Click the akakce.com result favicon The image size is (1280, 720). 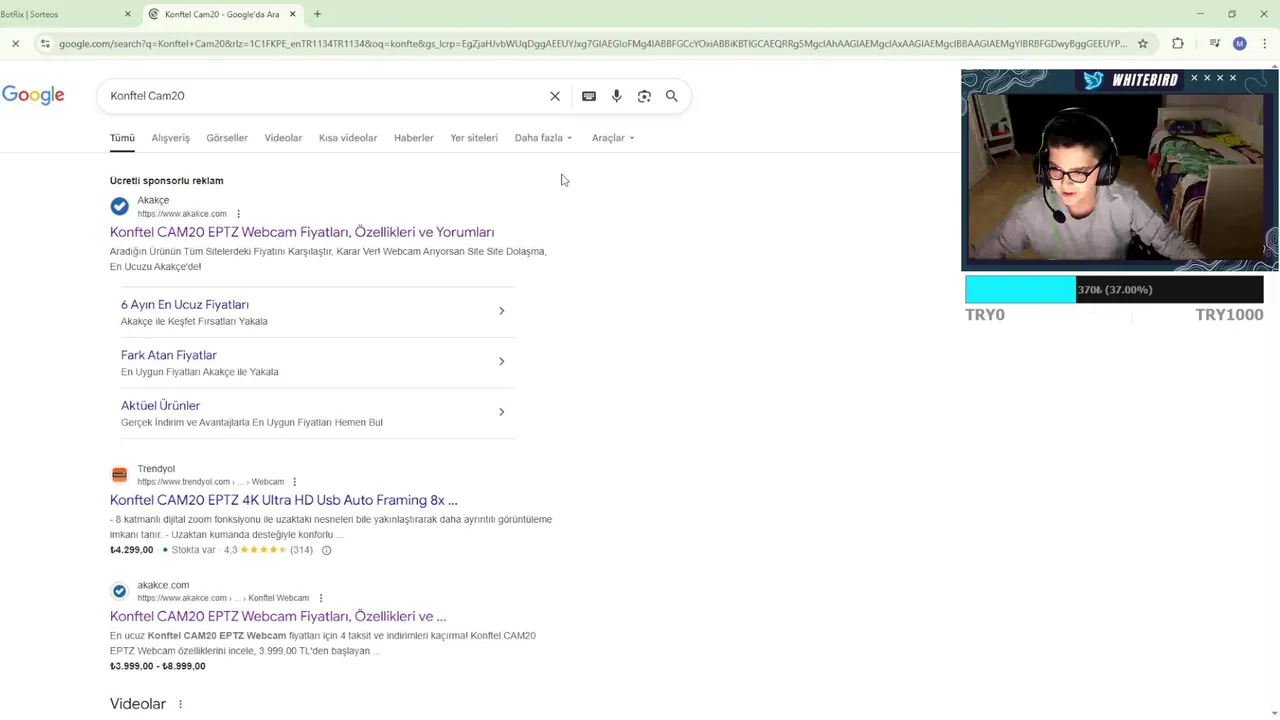click(x=119, y=591)
